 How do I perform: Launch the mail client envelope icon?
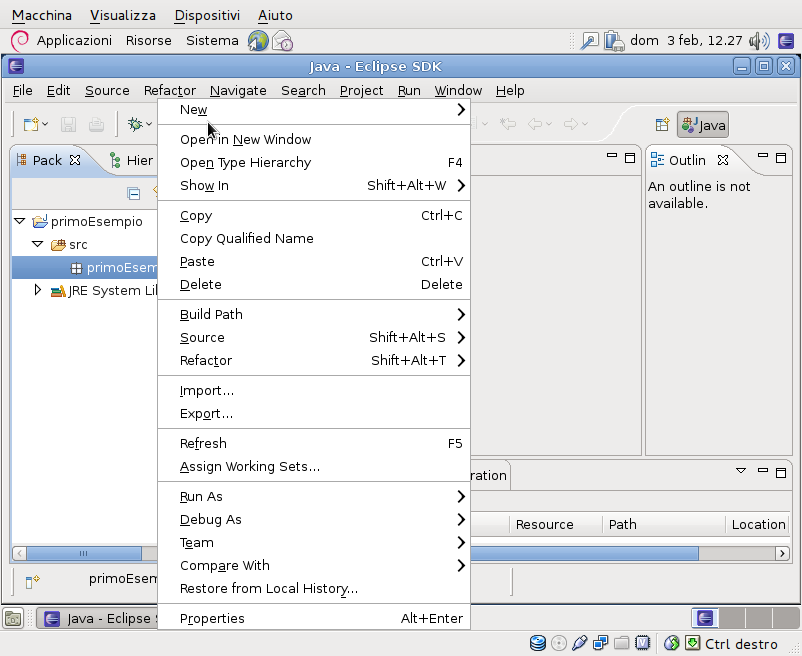pos(282,41)
